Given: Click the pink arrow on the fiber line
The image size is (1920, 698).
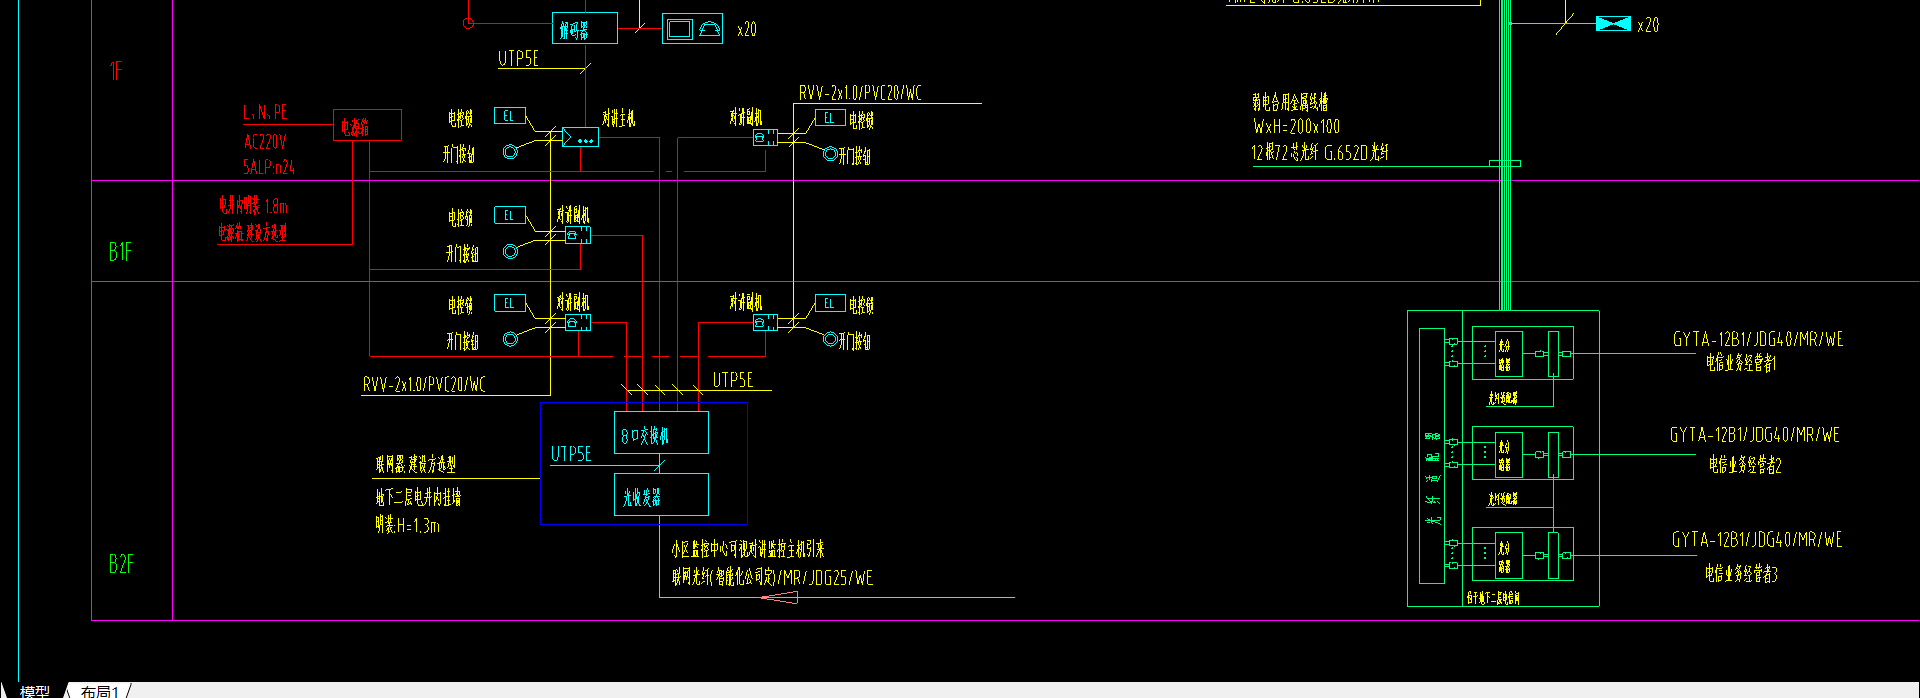Looking at the screenshot, I should pyautogui.click(x=780, y=597).
